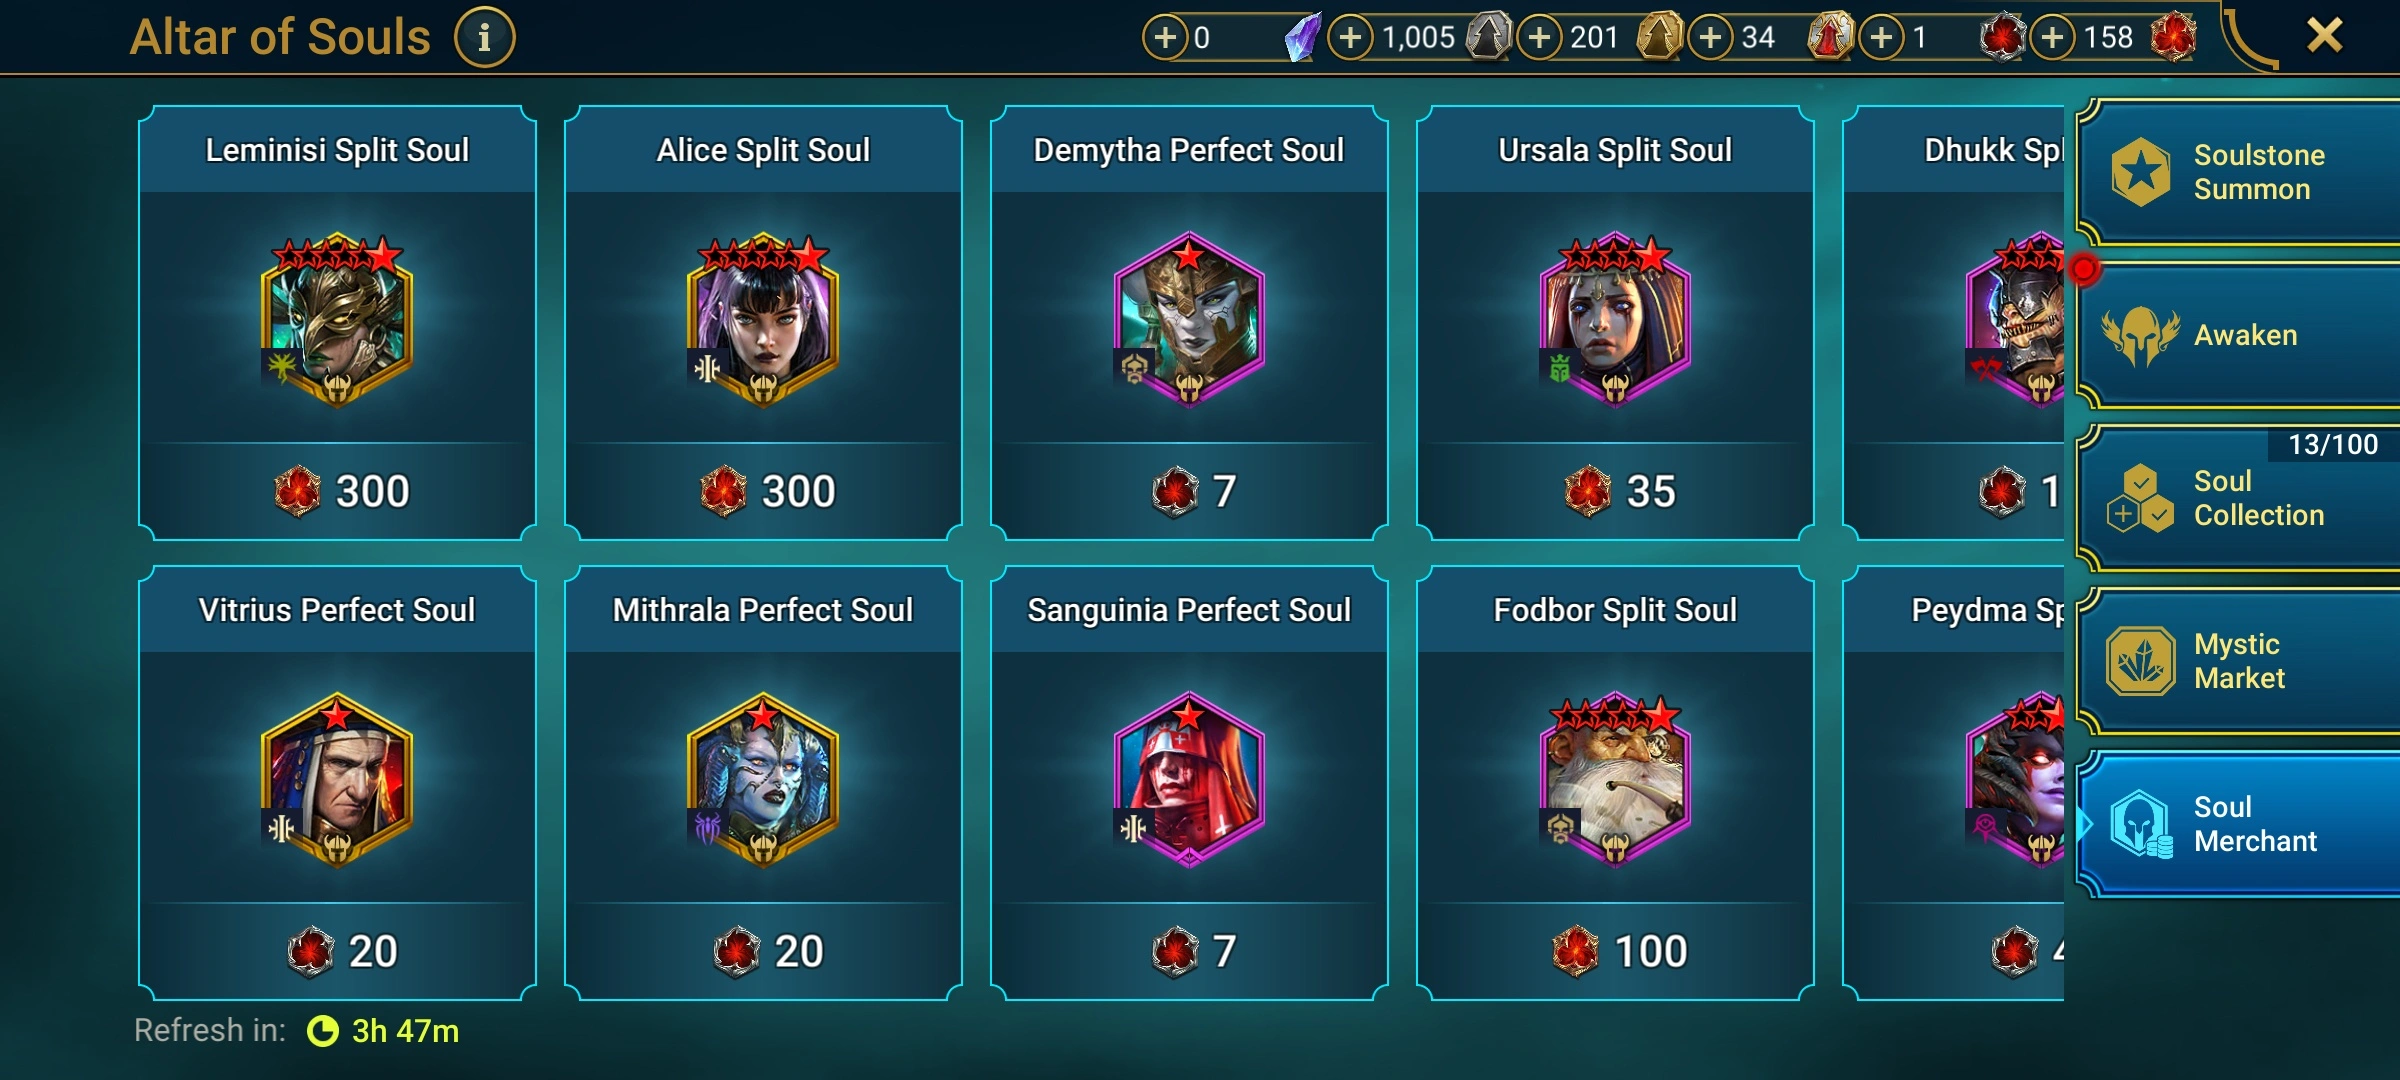Select Alice champion portrait

763,320
